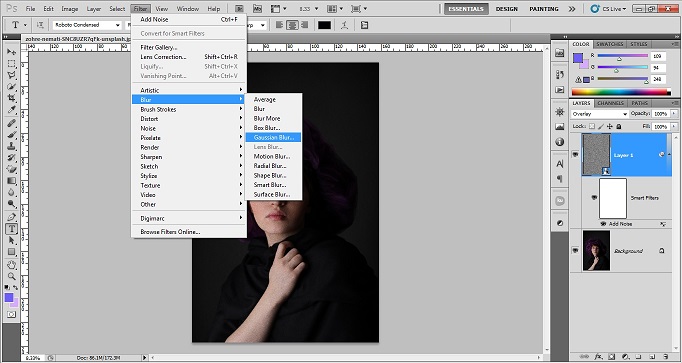Screen dimensions: 682x363
Task: Switch to the Channels tab
Action: click(611, 103)
